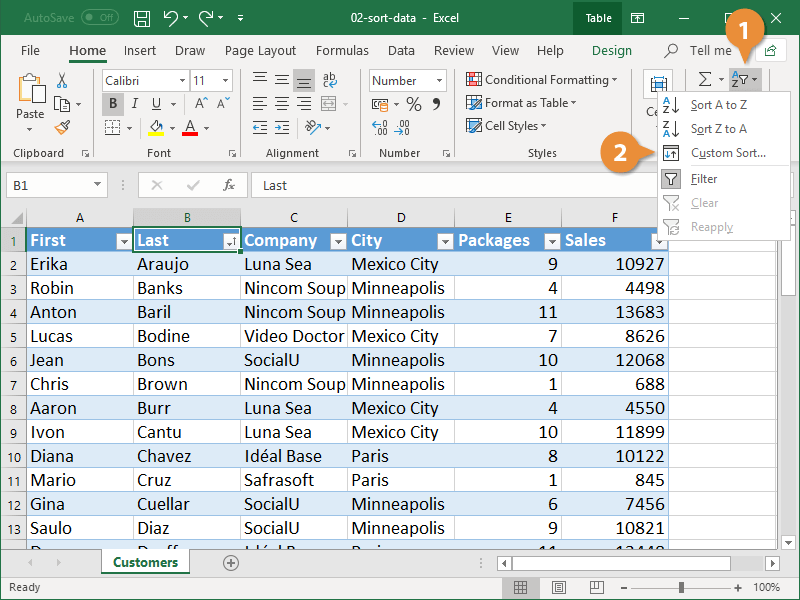This screenshot has height=600, width=800.
Task: Open the filter dropdown on City column
Action: tap(445, 240)
